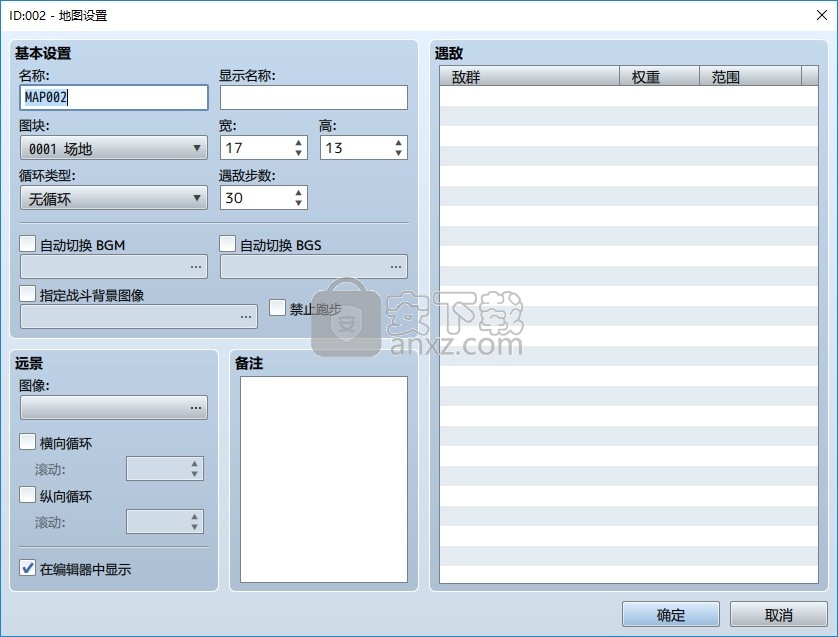Open the BGS file picker ellipsis button
The height and width of the screenshot is (637, 838).
pyautogui.click(x=395, y=267)
